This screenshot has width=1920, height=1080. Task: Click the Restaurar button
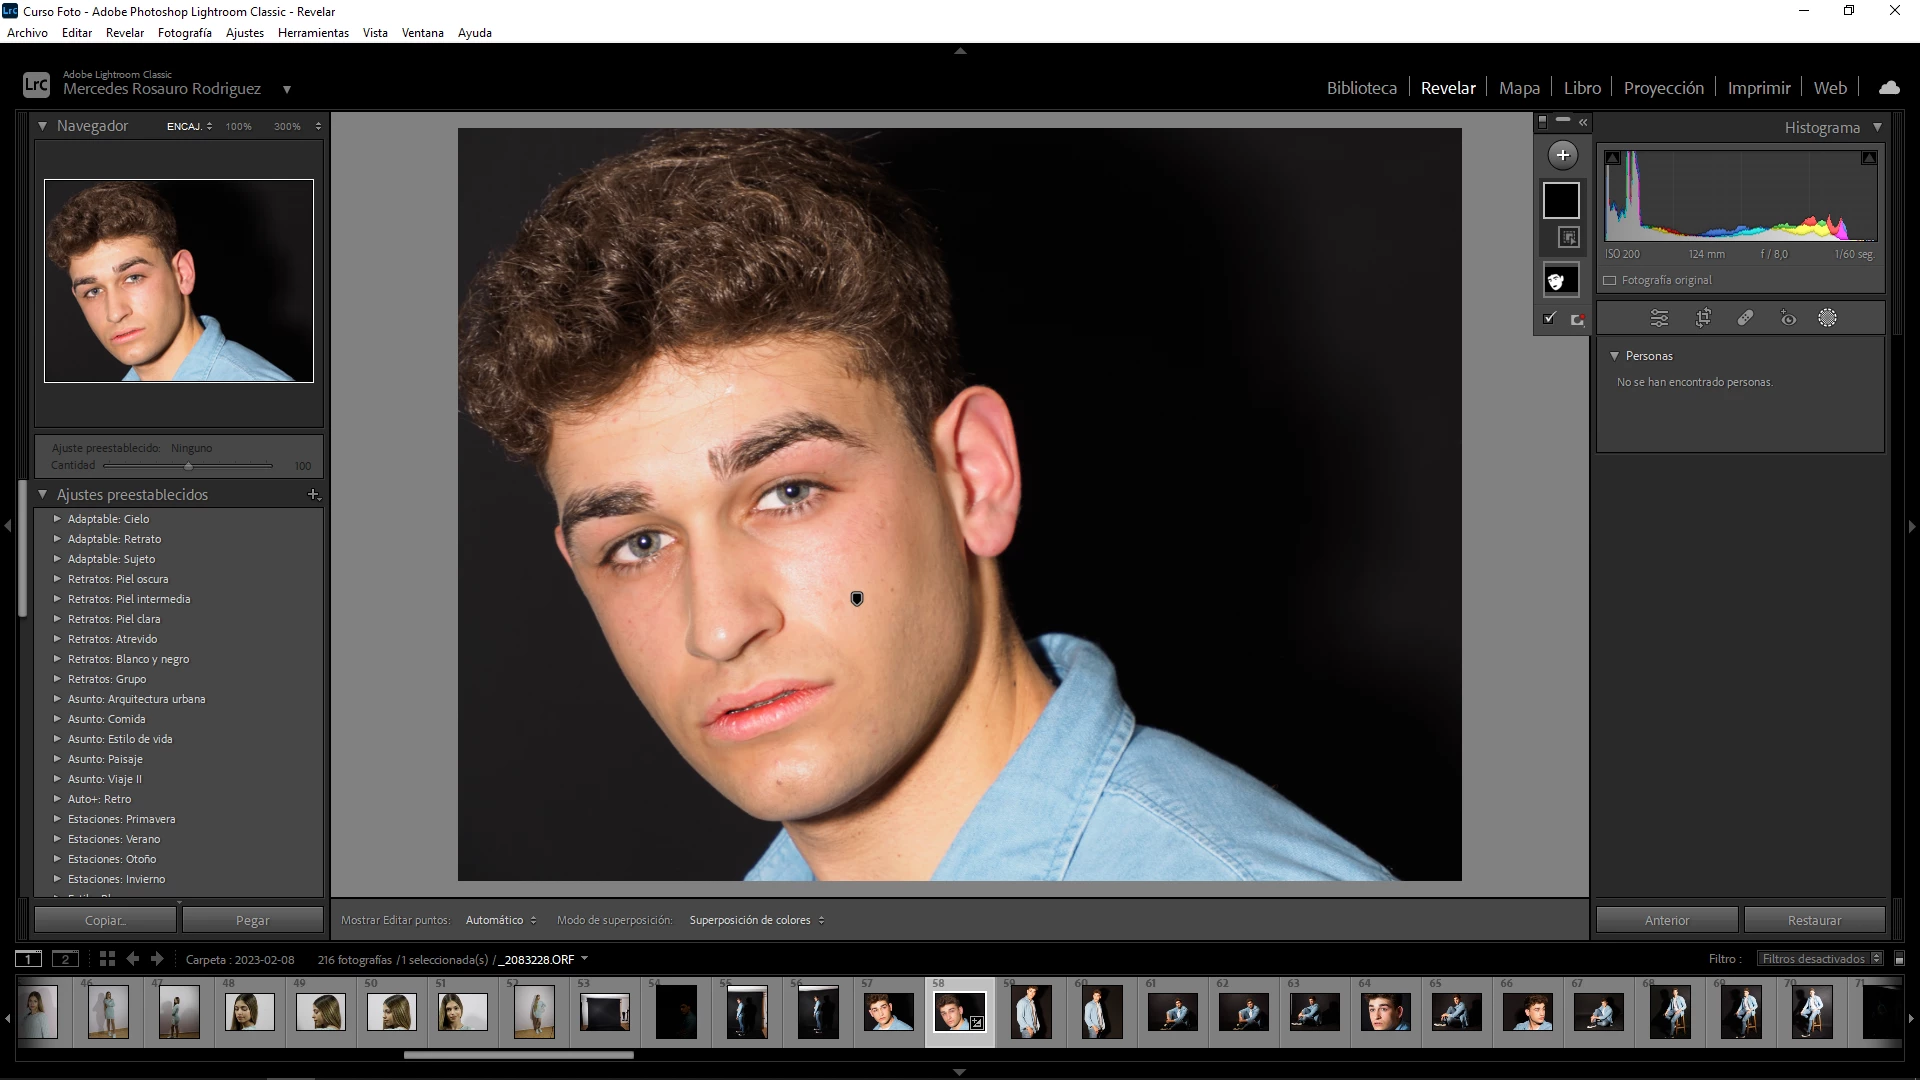[1814, 920]
